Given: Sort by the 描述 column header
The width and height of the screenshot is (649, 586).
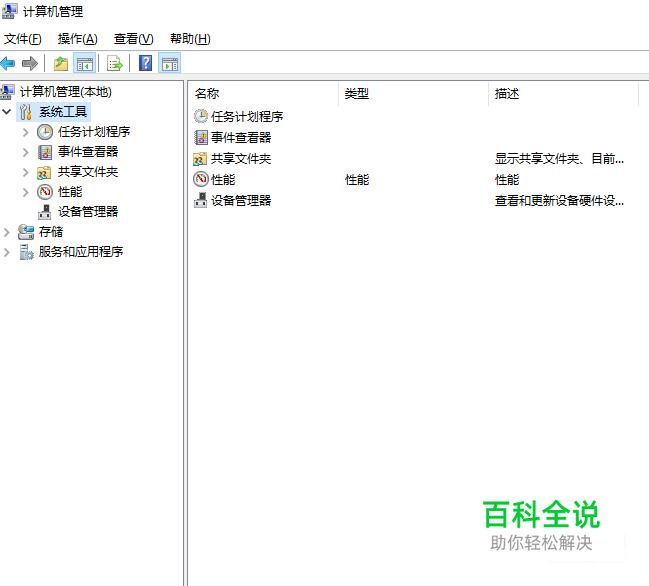Looking at the screenshot, I should (x=563, y=94).
